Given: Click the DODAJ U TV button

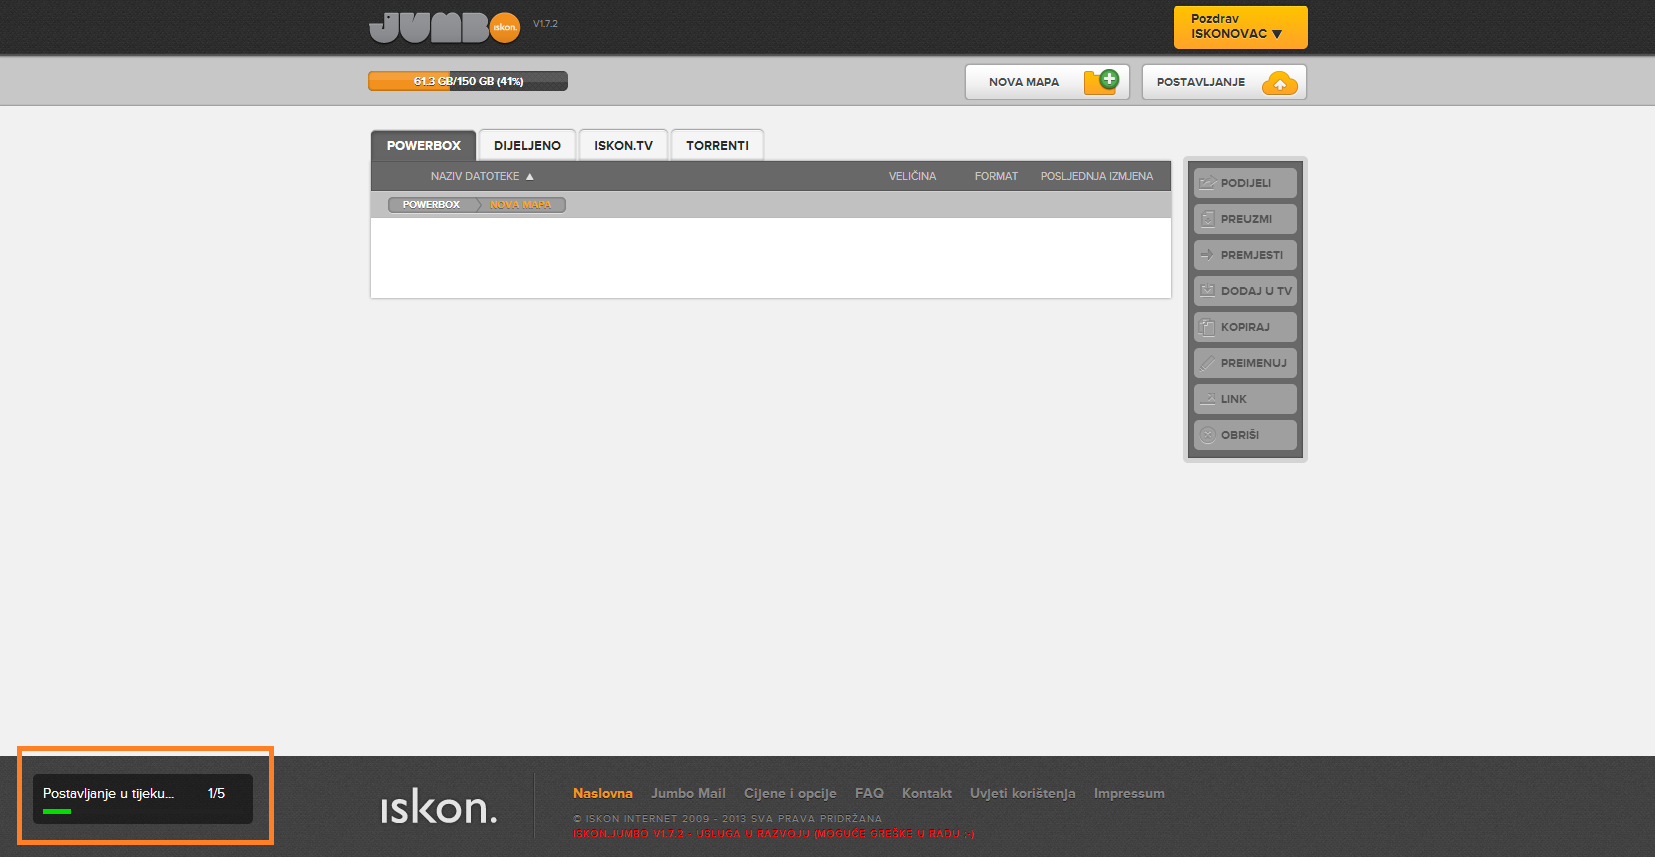Looking at the screenshot, I should pyautogui.click(x=1245, y=291).
